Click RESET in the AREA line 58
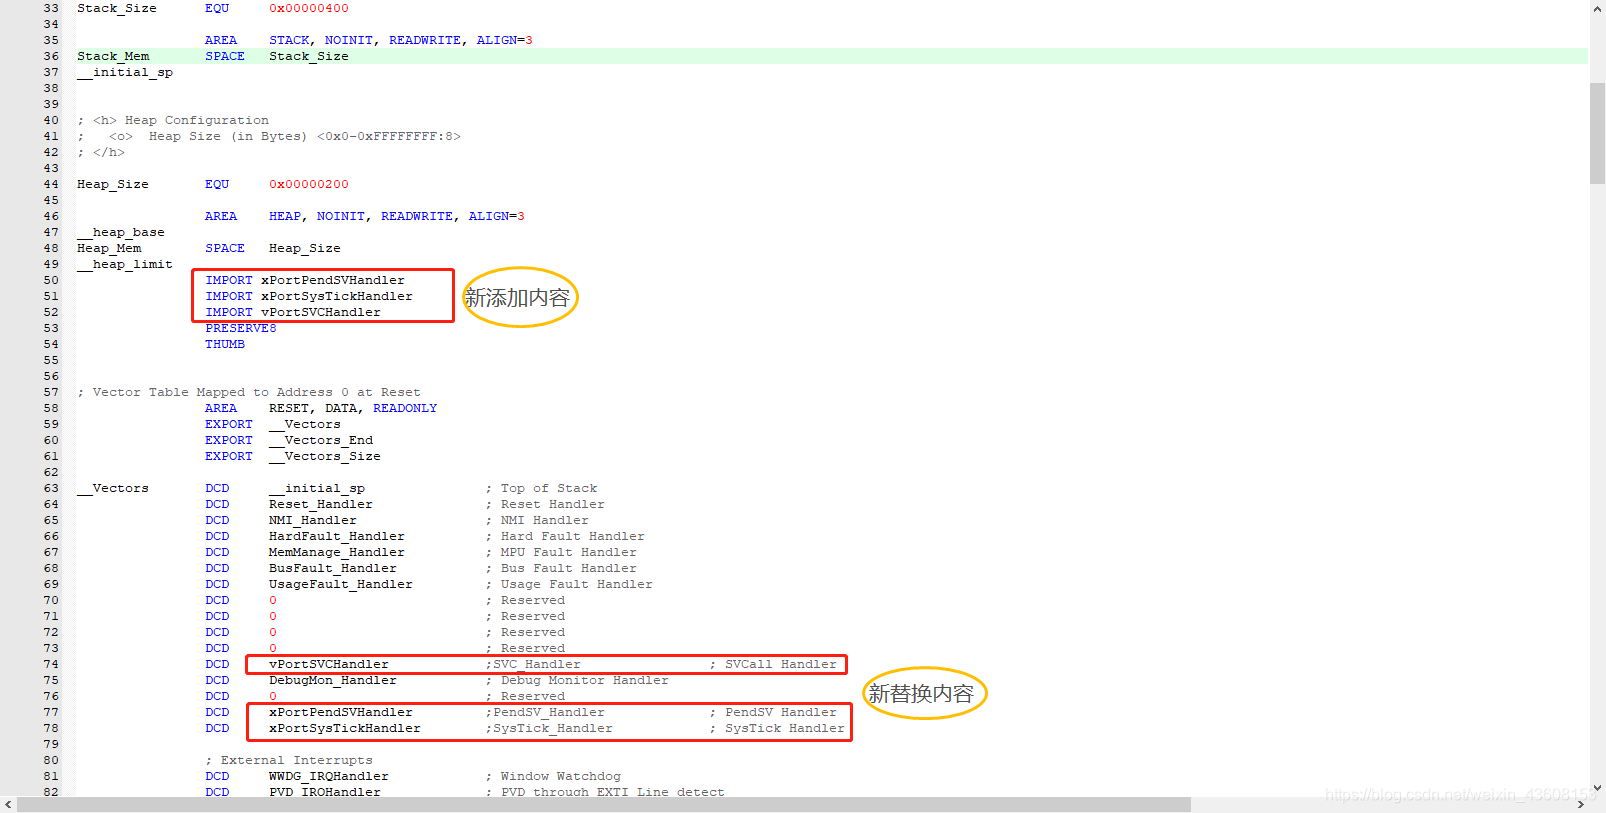The width and height of the screenshot is (1606, 813). pos(289,408)
